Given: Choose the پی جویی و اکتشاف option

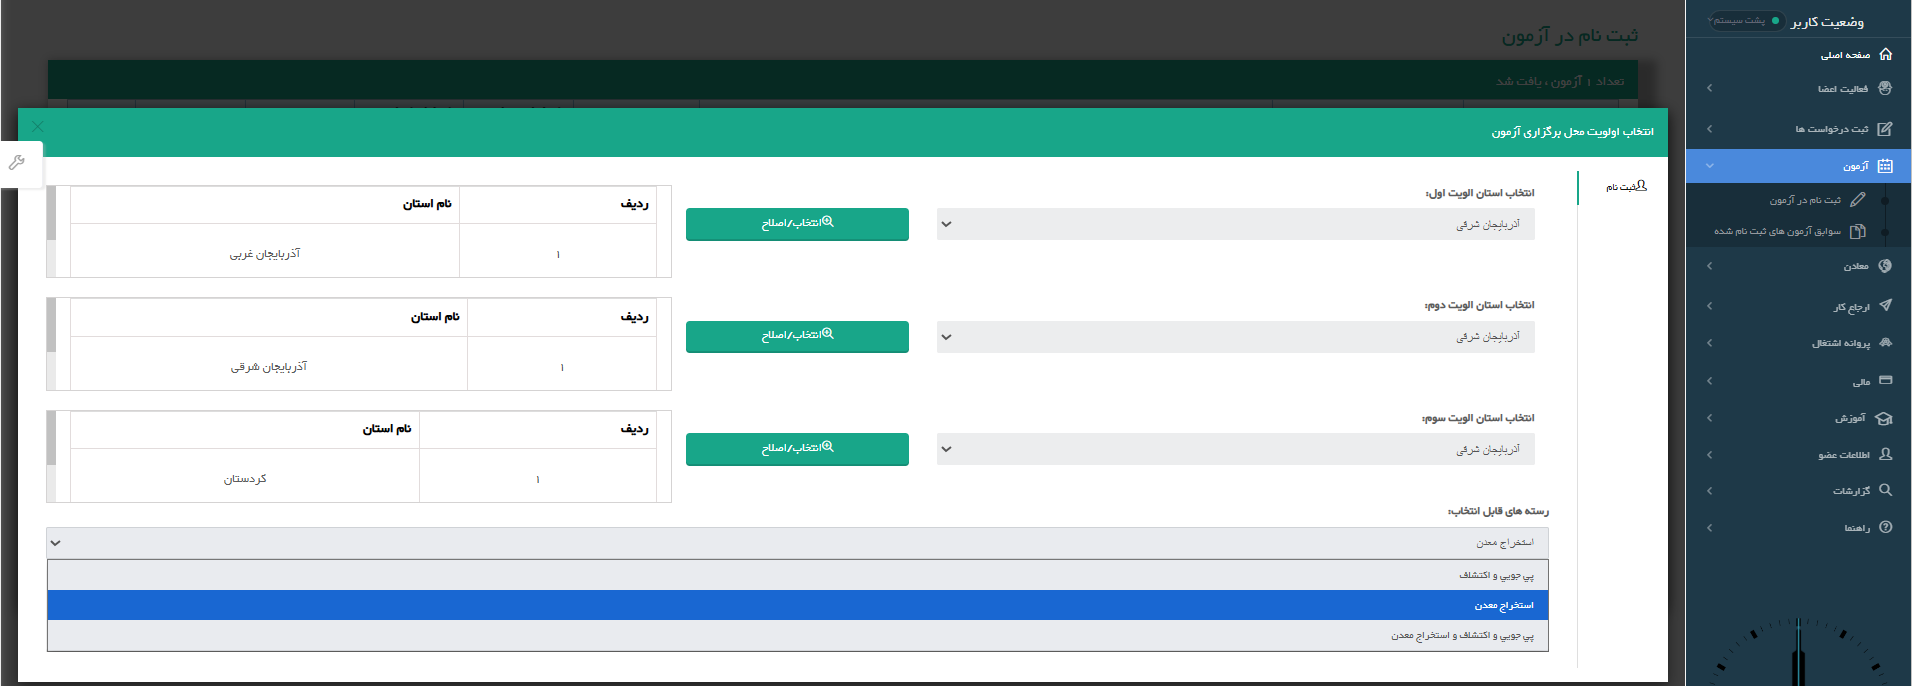Looking at the screenshot, I should [798, 575].
